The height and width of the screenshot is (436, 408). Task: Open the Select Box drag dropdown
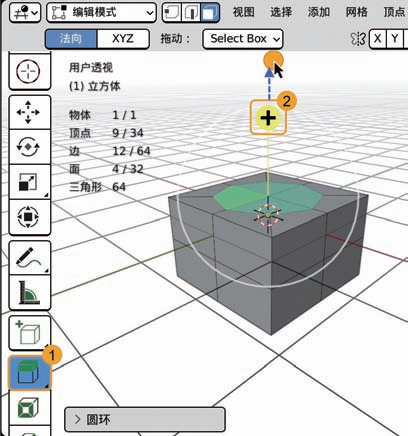click(243, 39)
